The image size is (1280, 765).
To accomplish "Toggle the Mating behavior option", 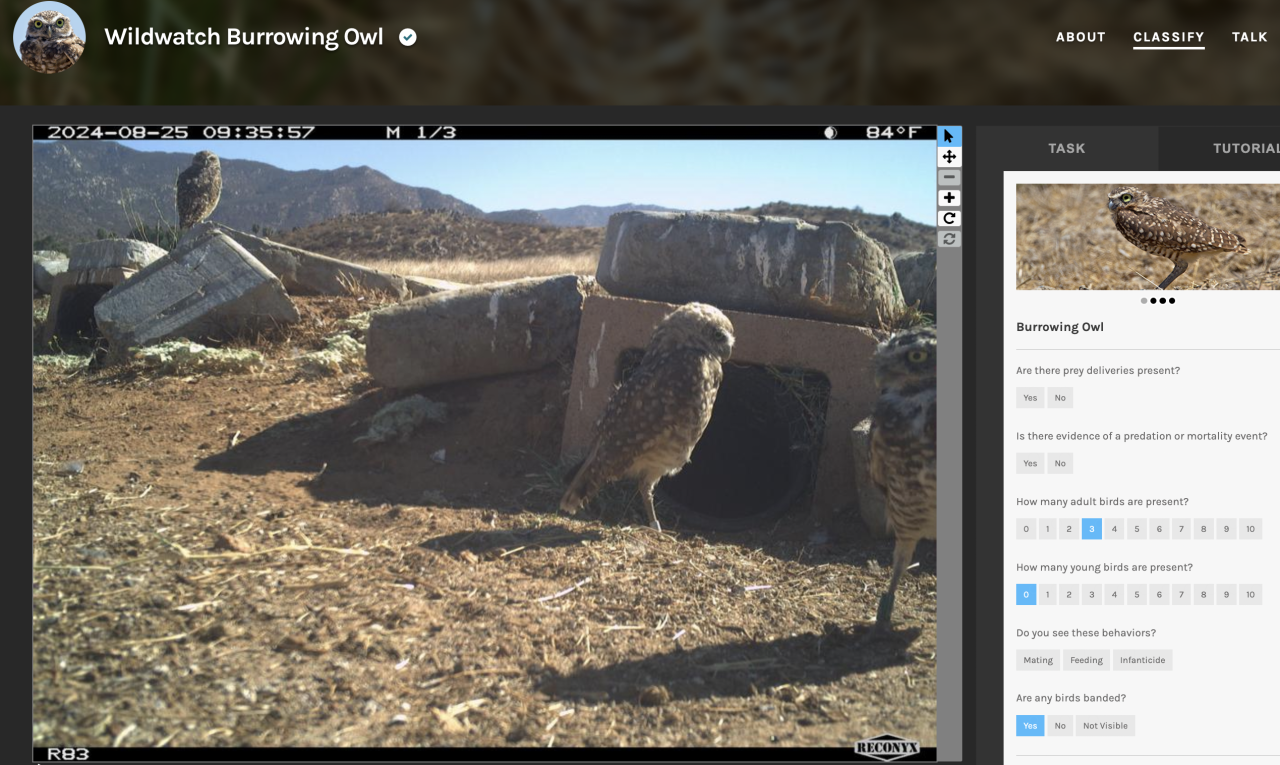I will coord(1038,660).
